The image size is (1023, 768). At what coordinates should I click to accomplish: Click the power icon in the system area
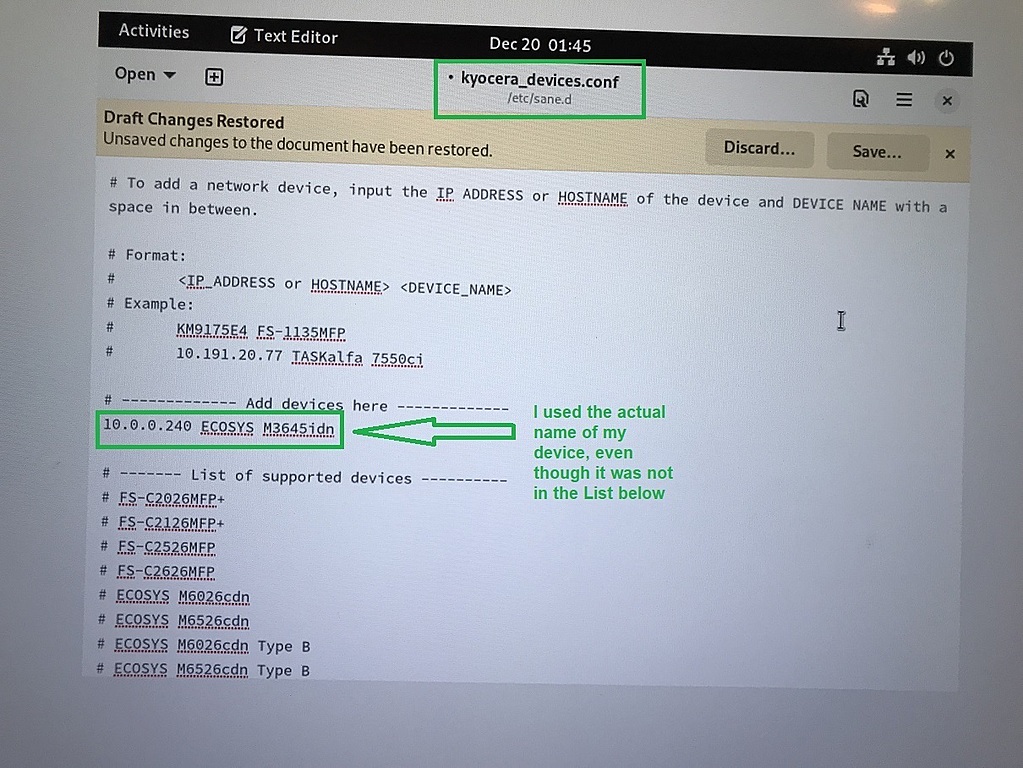[946, 58]
